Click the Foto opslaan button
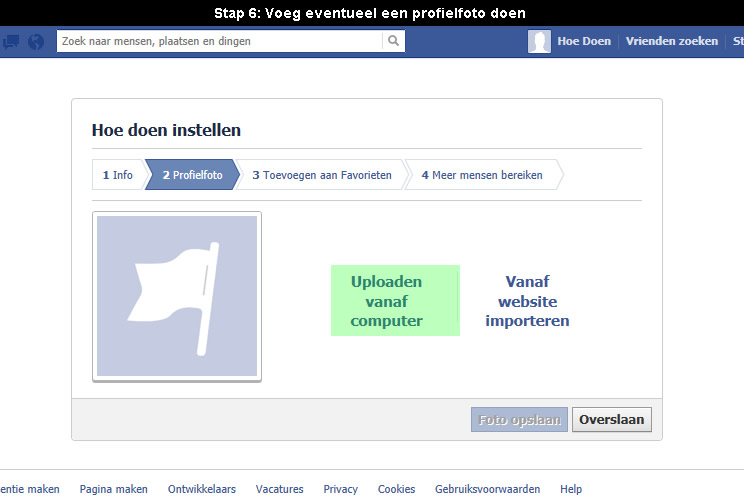This screenshot has height=502, width=744. [x=519, y=419]
